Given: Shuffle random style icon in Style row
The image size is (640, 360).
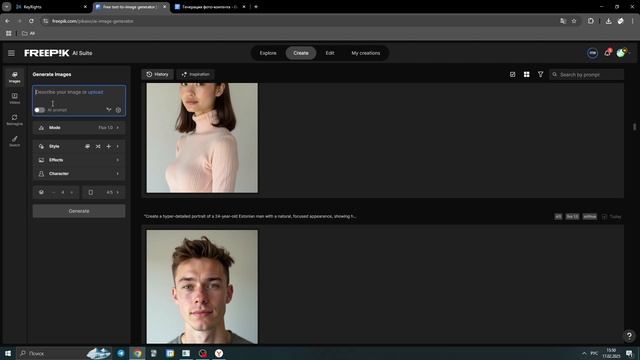Looking at the screenshot, I should click(98, 146).
